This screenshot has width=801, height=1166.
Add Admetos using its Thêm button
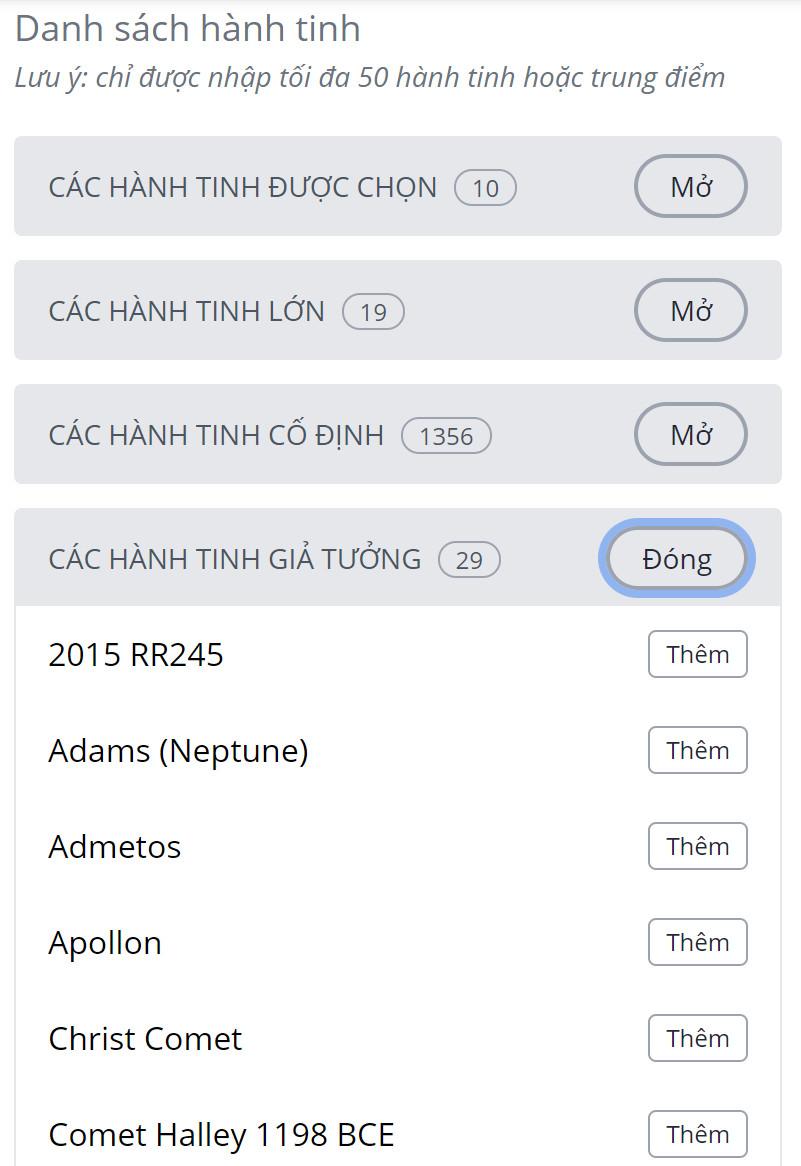pyautogui.click(x=697, y=846)
